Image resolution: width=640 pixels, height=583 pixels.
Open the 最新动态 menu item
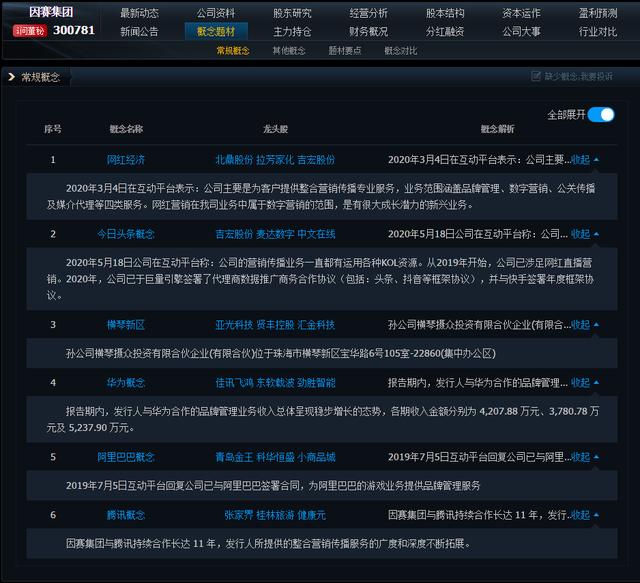tap(139, 13)
